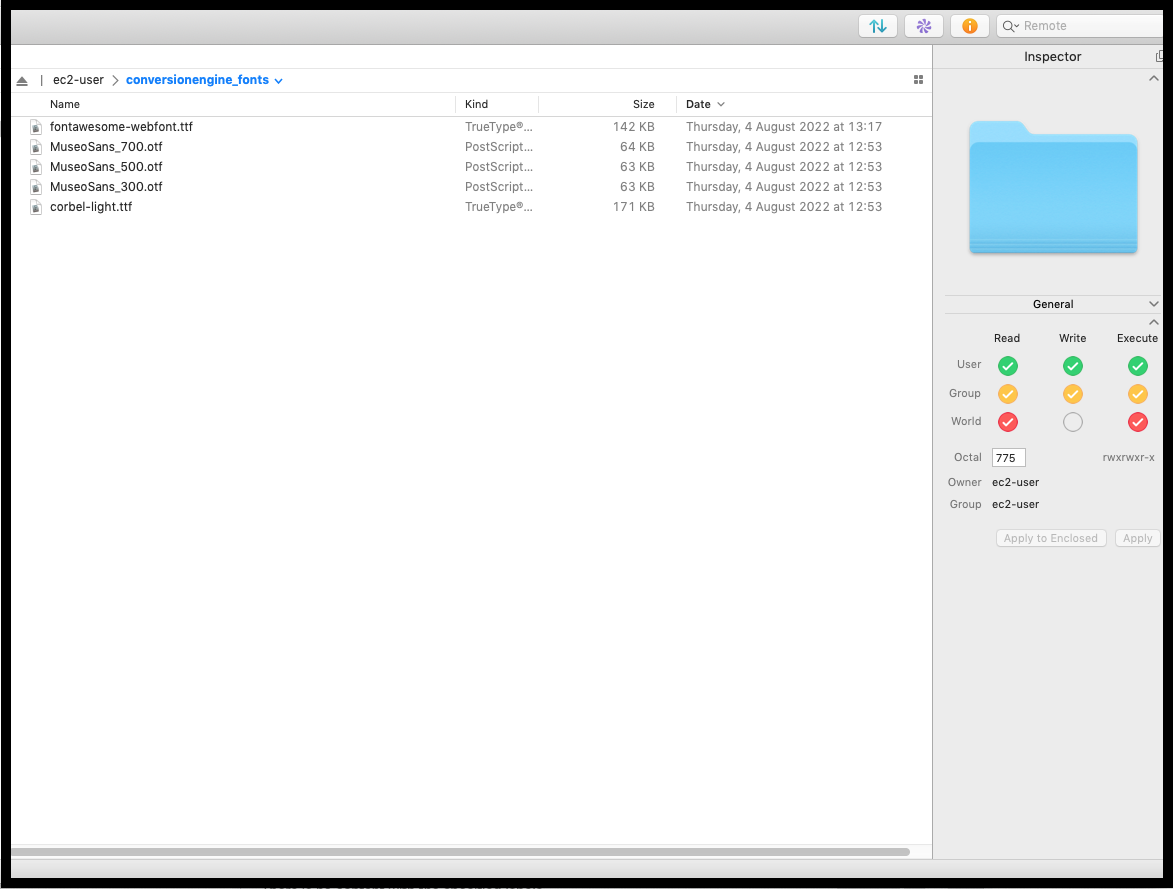Go to ec2-user folder in path bar

tap(78, 80)
